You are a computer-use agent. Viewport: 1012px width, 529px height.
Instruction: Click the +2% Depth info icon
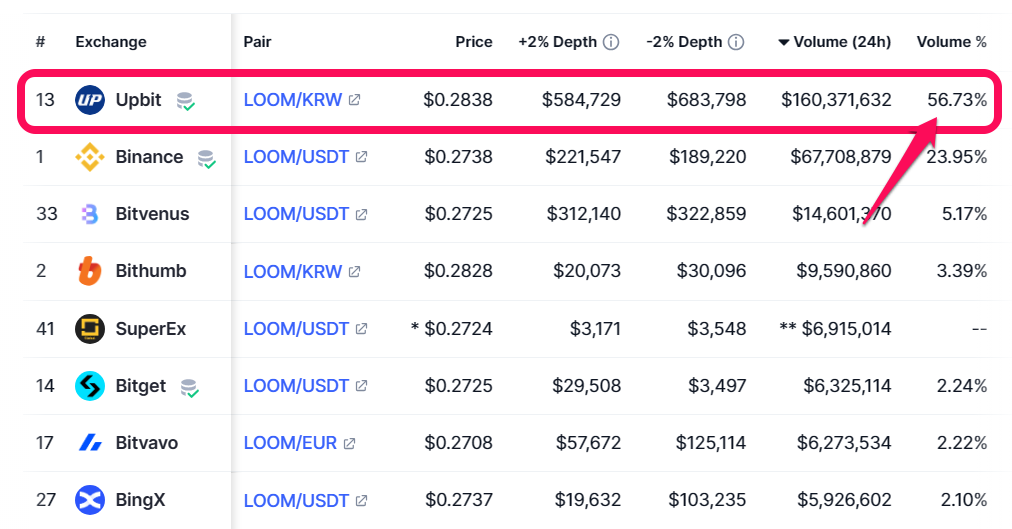point(611,42)
